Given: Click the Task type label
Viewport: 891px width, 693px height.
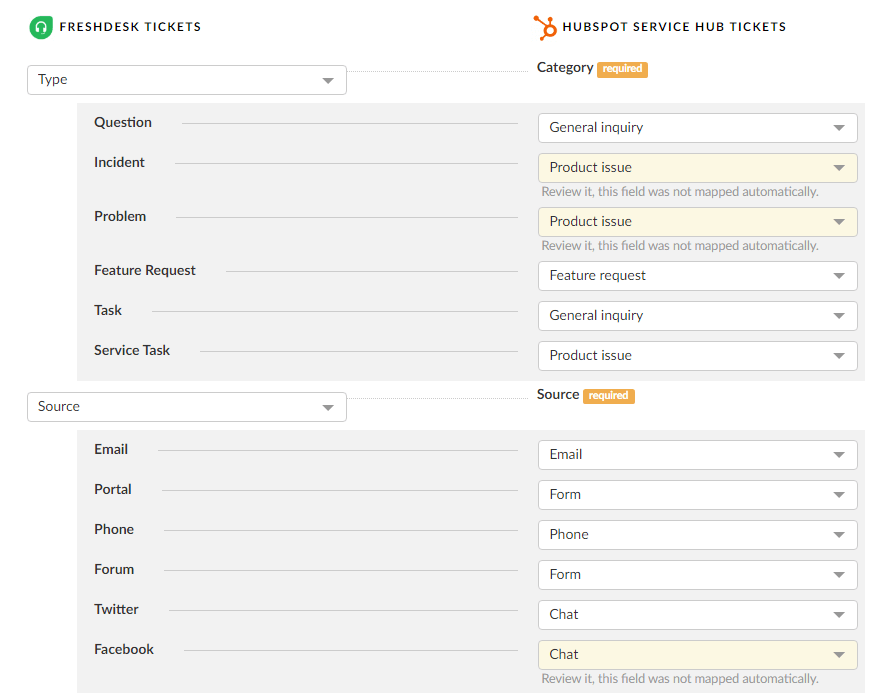Looking at the screenshot, I should click(108, 310).
